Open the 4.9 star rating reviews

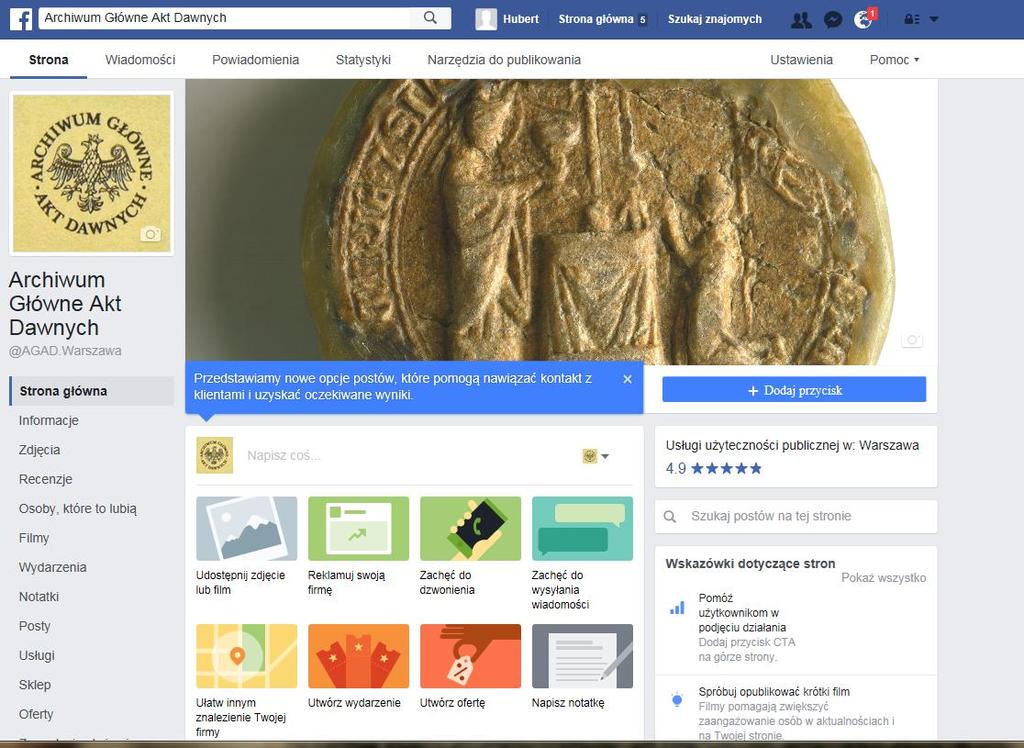[x=714, y=468]
